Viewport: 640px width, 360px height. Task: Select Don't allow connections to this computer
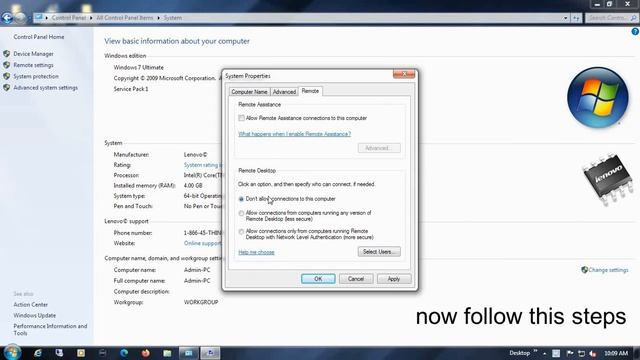coord(241,199)
